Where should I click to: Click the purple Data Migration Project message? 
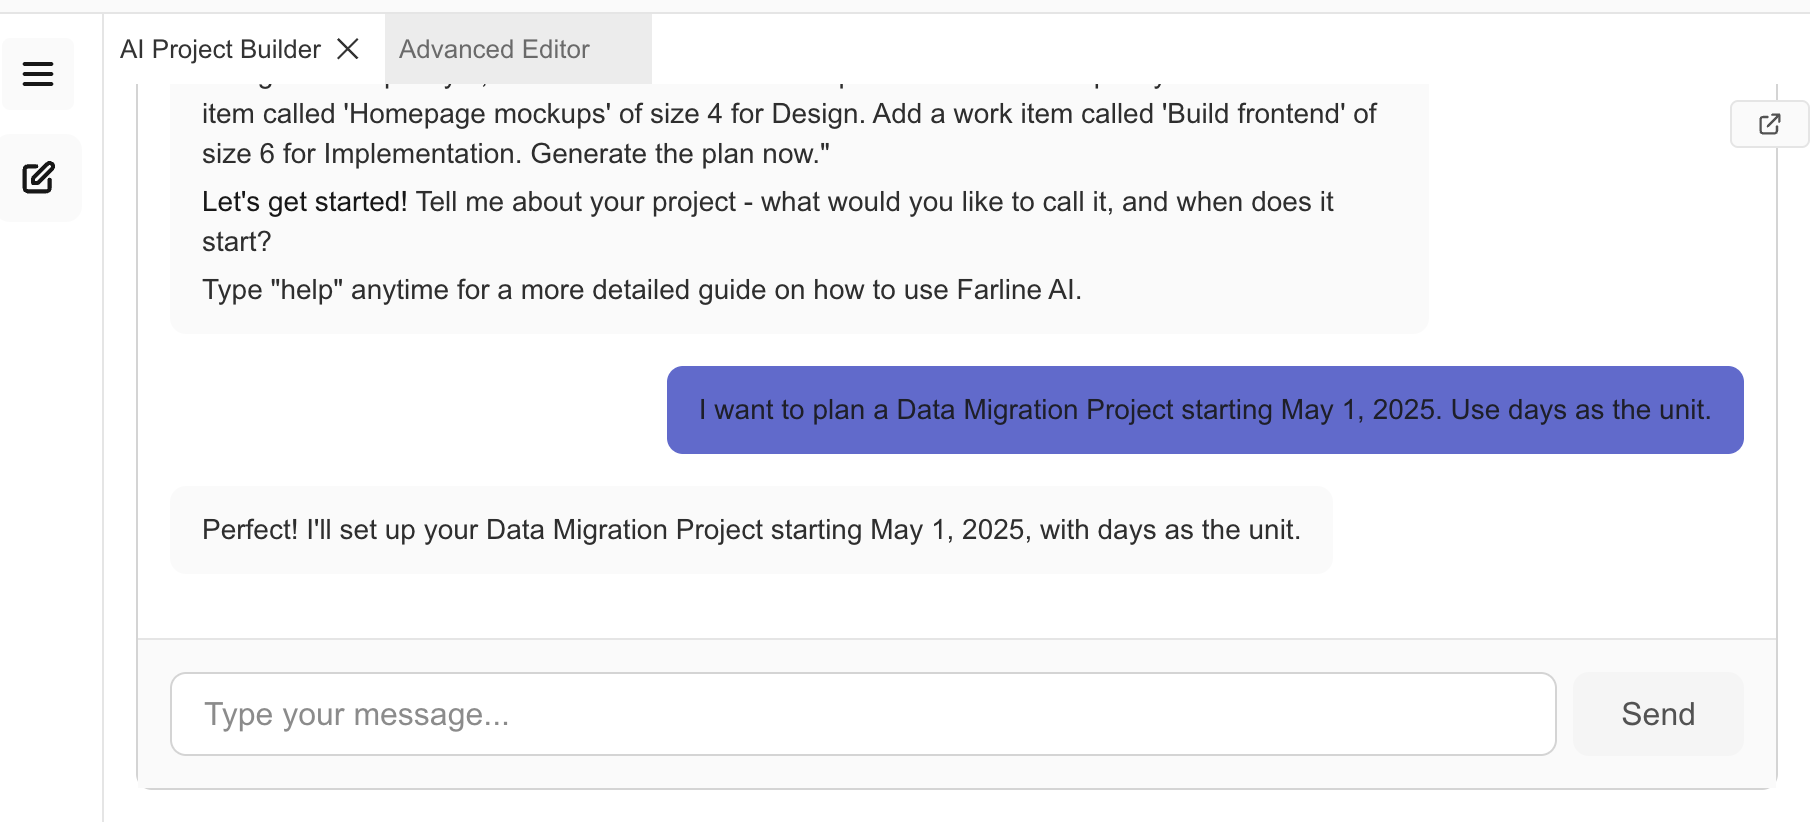click(x=1204, y=410)
